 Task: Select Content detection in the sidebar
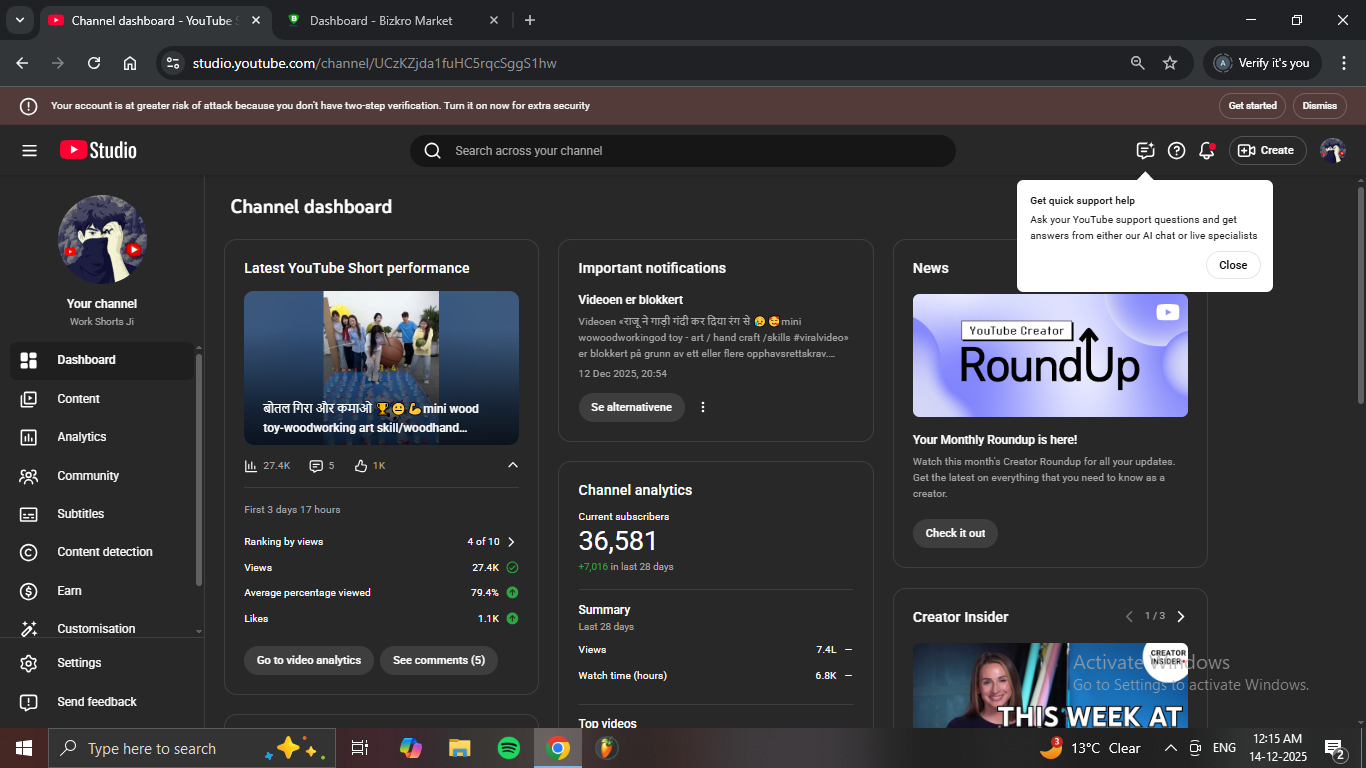click(104, 552)
